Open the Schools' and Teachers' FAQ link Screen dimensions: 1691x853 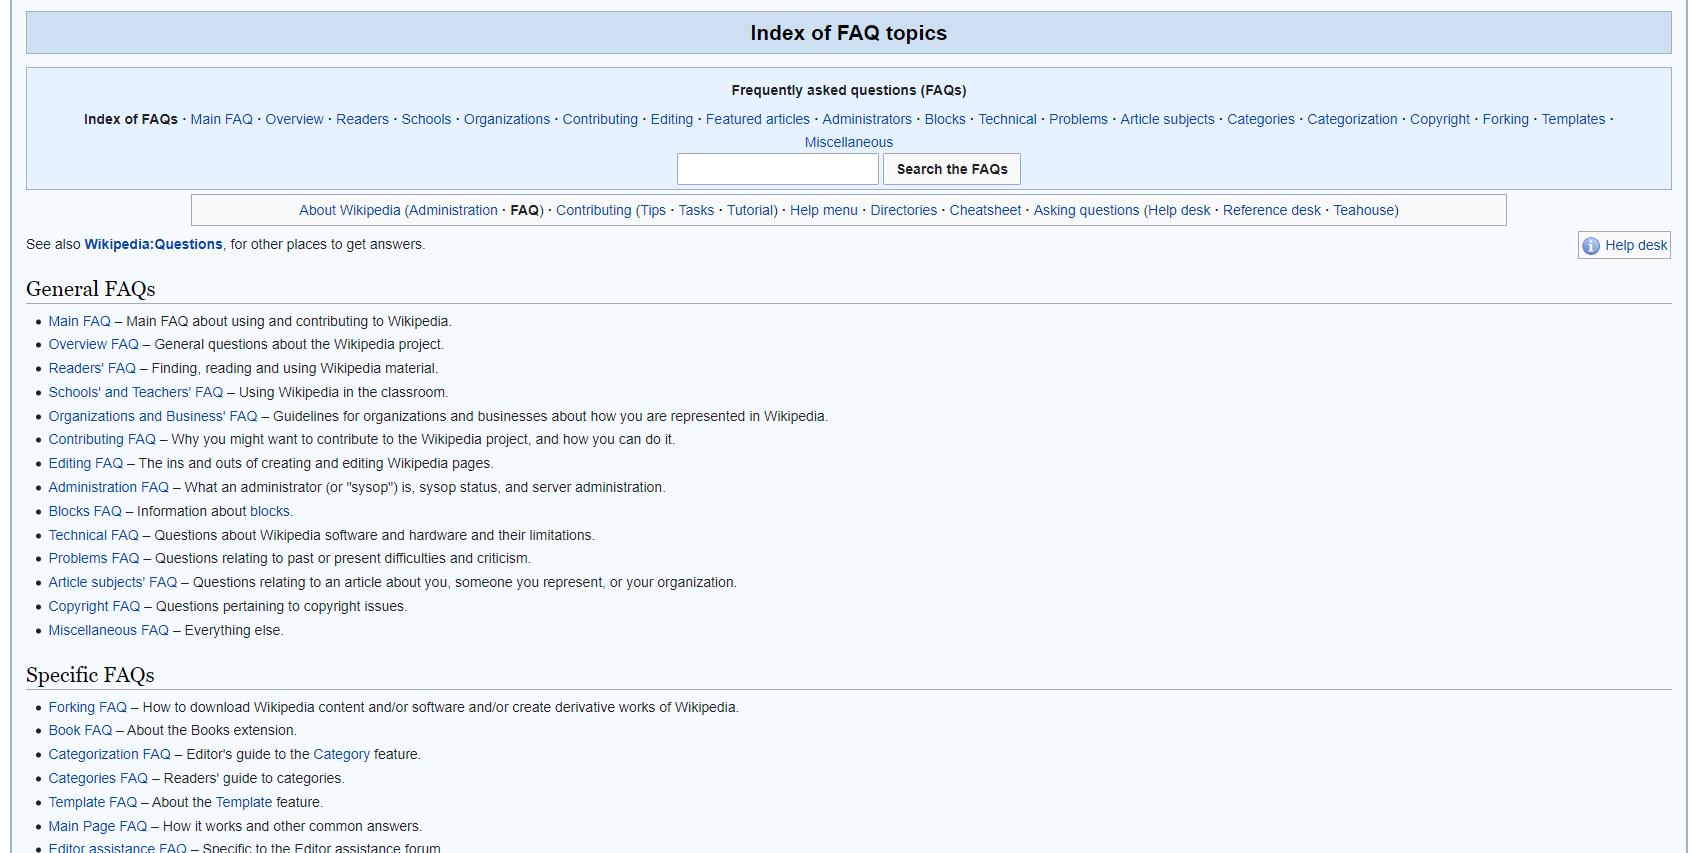pos(136,392)
